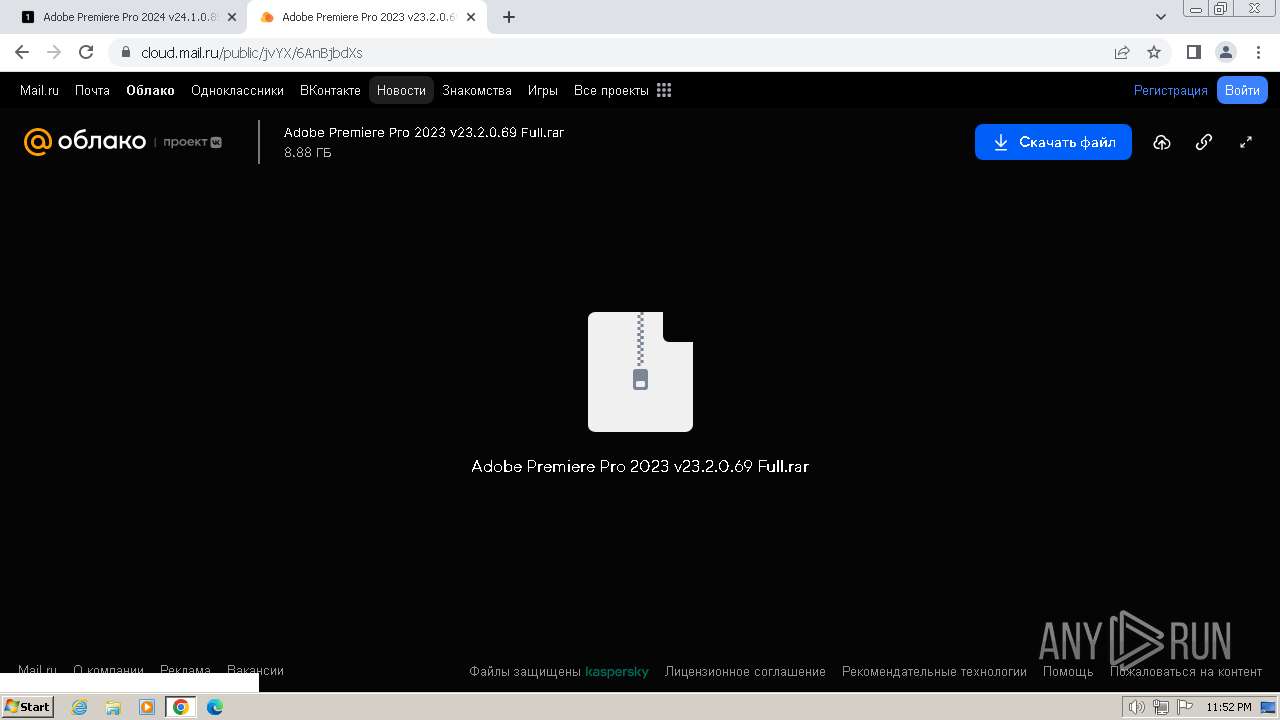Open Одноклассники from the top navigation

pos(237,90)
